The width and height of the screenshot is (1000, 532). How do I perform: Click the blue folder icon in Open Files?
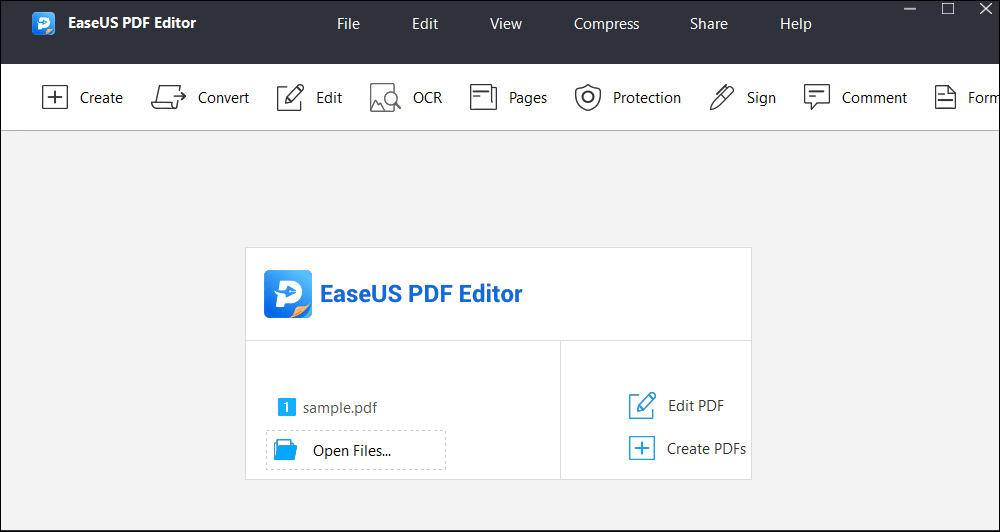[285, 450]
